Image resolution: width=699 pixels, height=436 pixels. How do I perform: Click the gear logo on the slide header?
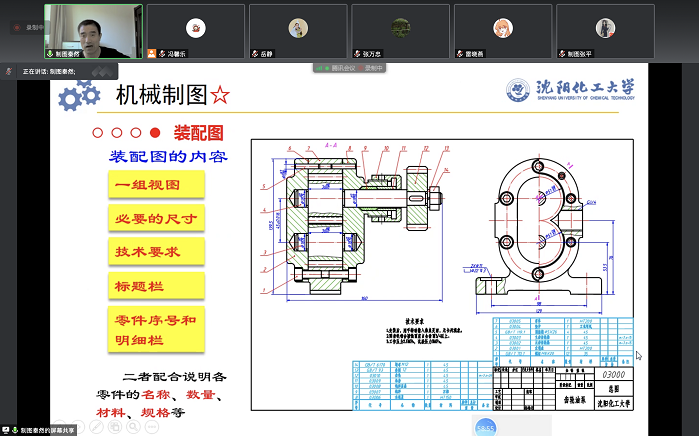79,94
